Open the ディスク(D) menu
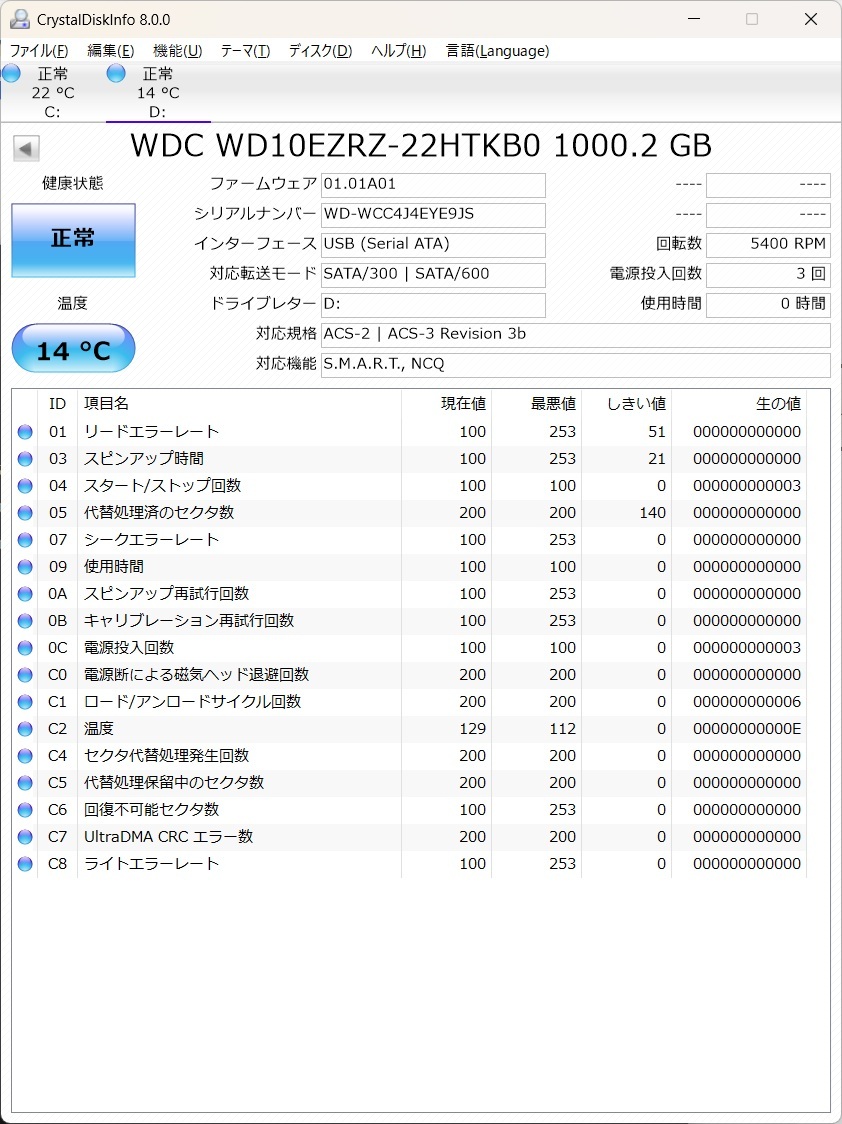This screenshot has width=842, height=1124. pyautogui.click(x=320, y=51)
